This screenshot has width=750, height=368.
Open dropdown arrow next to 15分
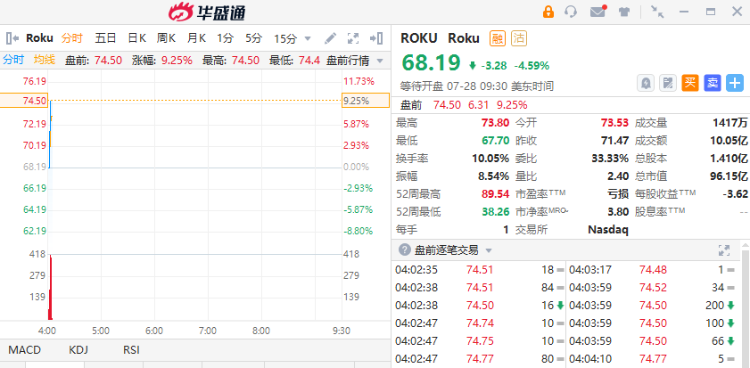click(x=308, y=38)
